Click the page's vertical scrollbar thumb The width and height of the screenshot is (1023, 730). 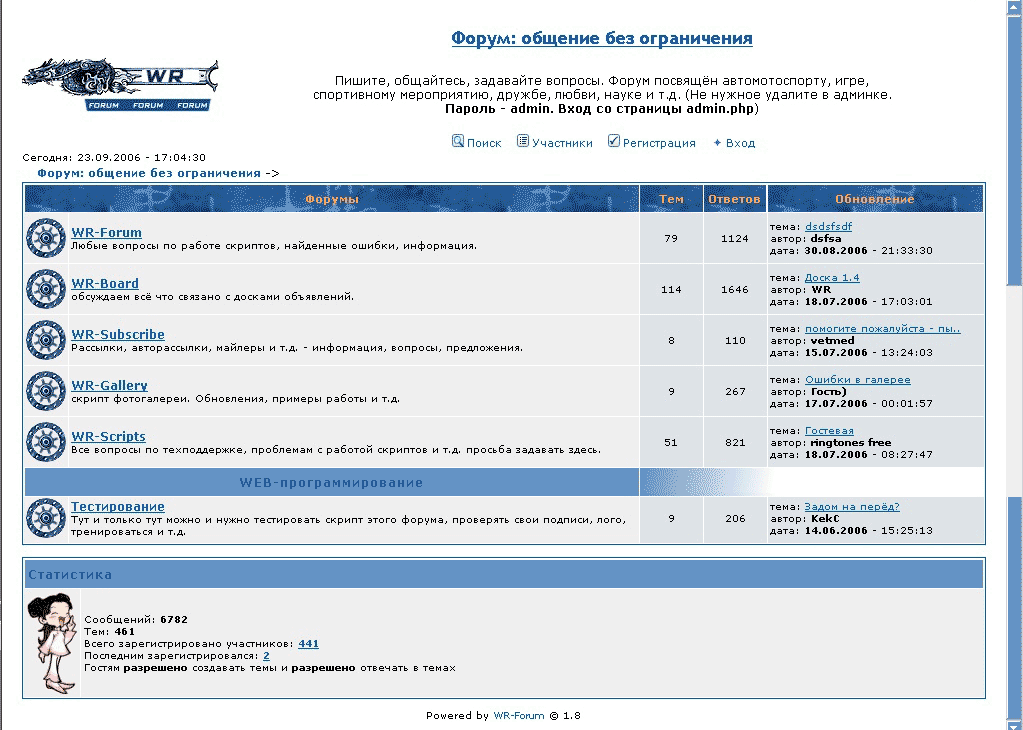coord(1014,150)
